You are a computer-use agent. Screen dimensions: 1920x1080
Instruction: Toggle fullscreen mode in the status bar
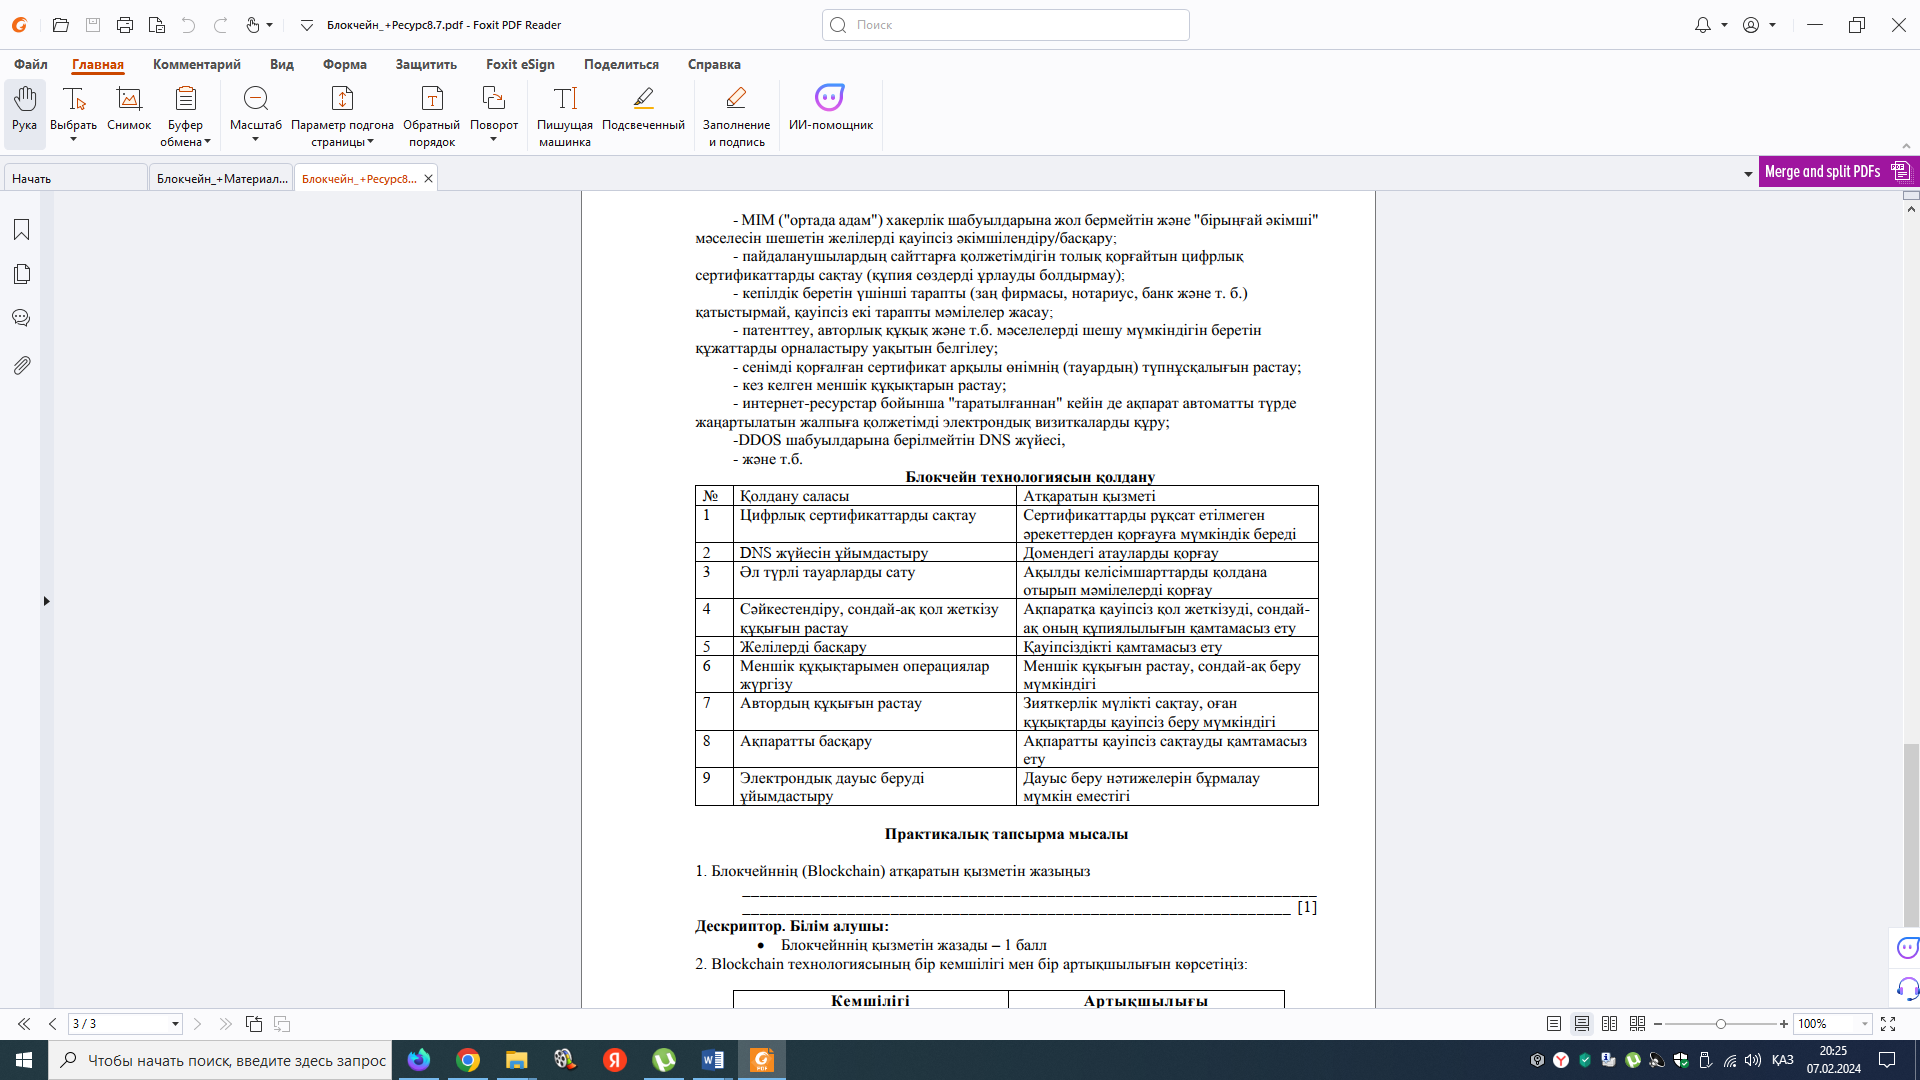tap(1888, 1024)
